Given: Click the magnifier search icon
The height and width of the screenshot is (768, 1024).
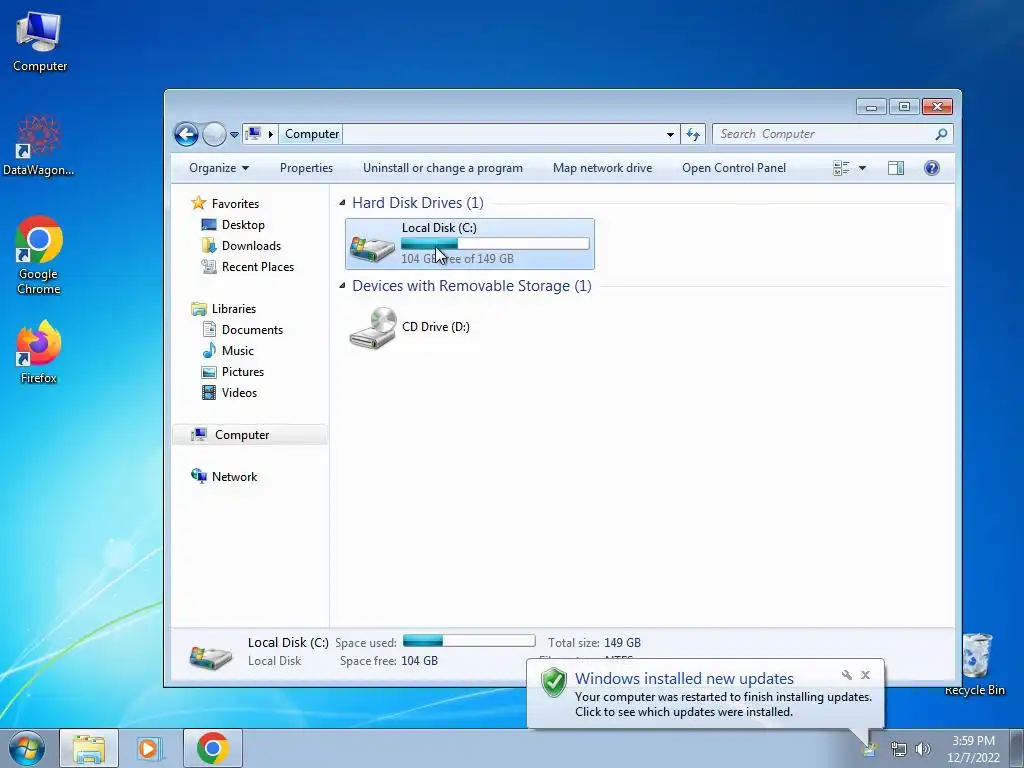Looking at the screenshot, I should (941, 134).
